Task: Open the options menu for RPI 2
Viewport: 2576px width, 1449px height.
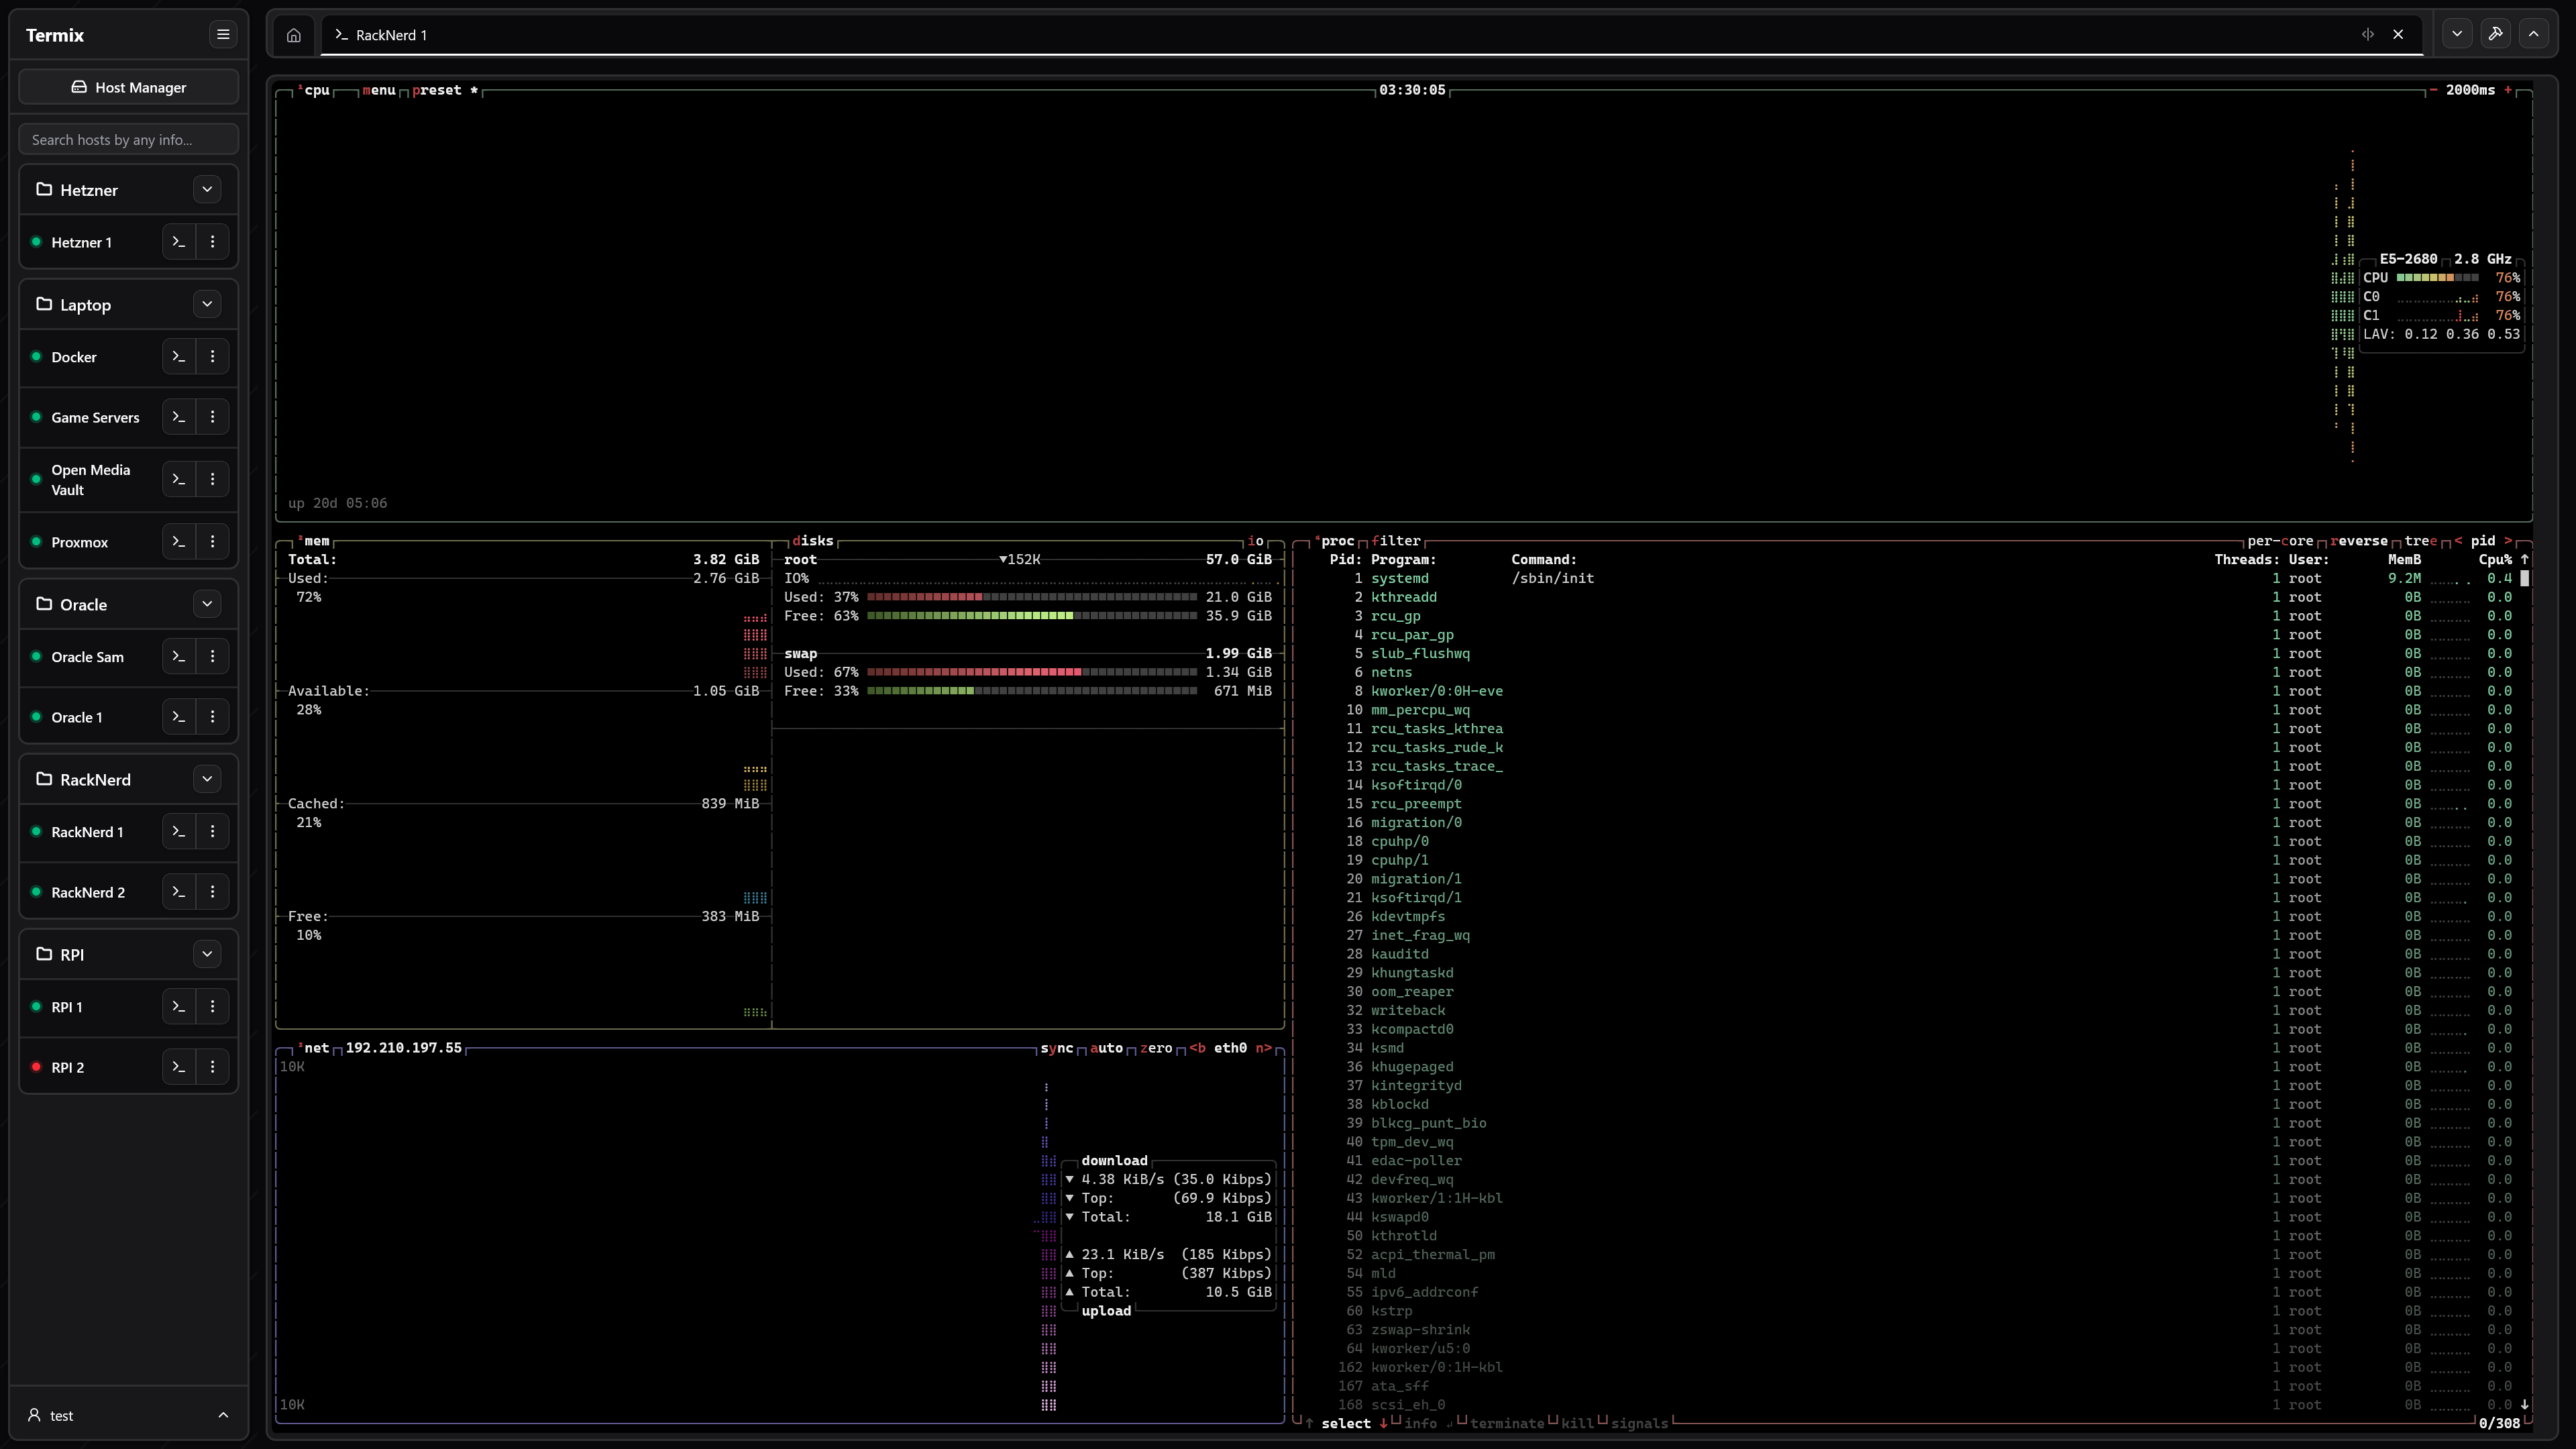Action: [212, 1067]
